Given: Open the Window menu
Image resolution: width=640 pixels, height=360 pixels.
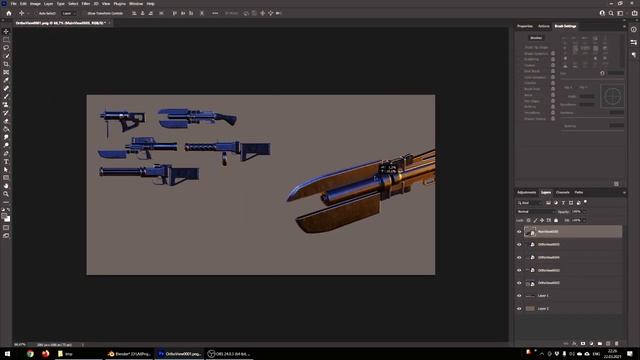Looking at the screenshot, I should click(x=136, y=4).
